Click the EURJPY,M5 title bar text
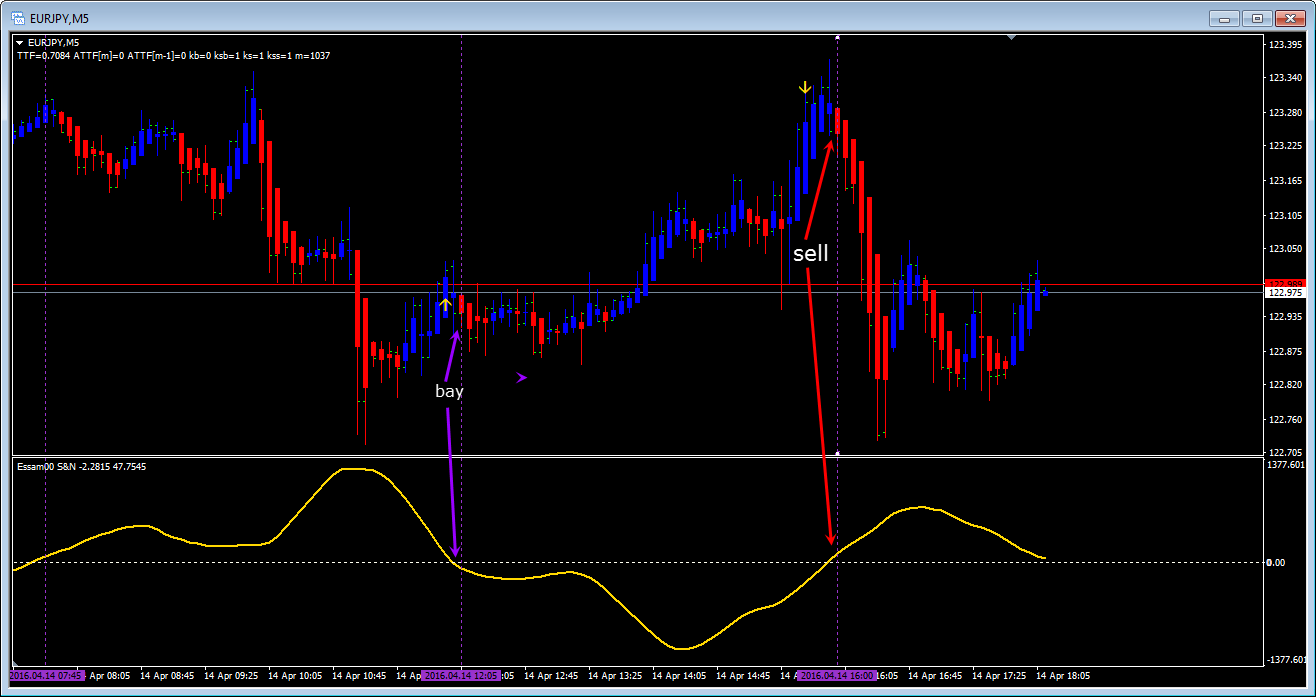Screen dimensions: 1316x697 coord(60,17)
